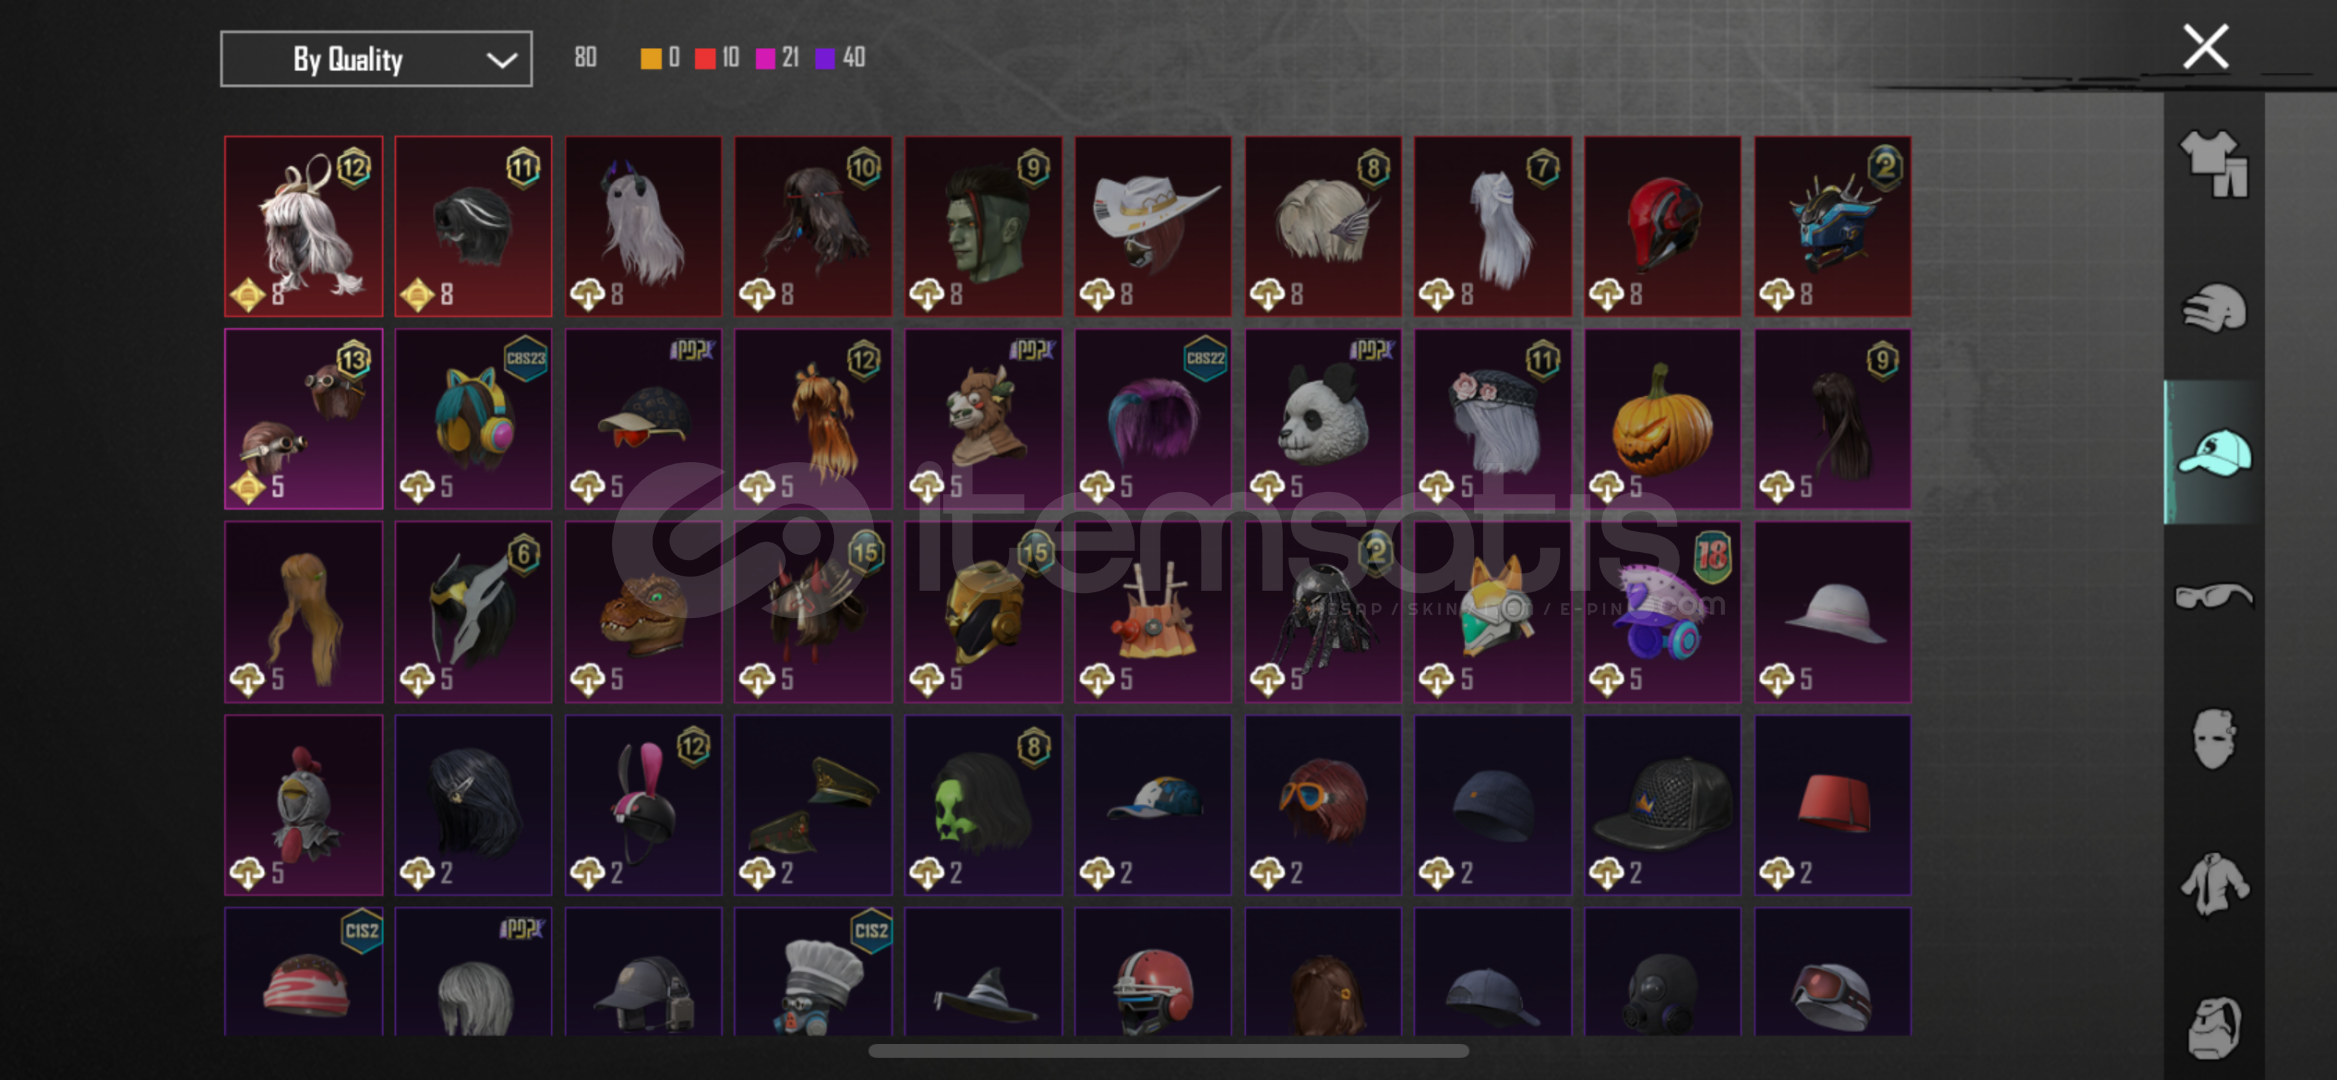2337x1080 pixels.
Task: Choose the red motorcycle helmet item
Action: click(1662, 226)
